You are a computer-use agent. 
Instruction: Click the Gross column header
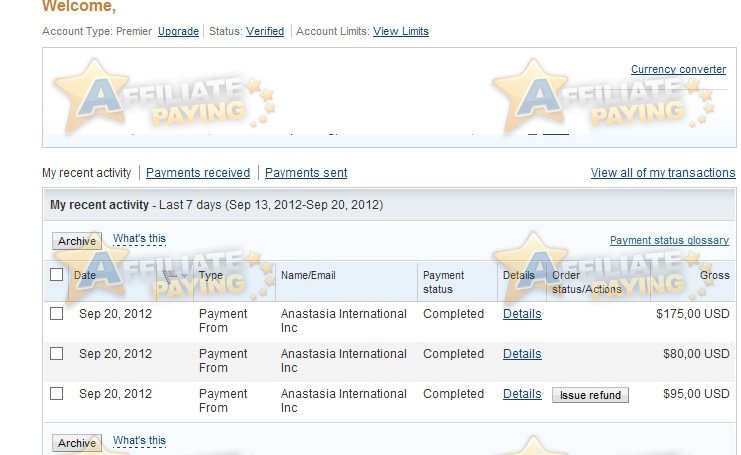(x=715, y=275)
